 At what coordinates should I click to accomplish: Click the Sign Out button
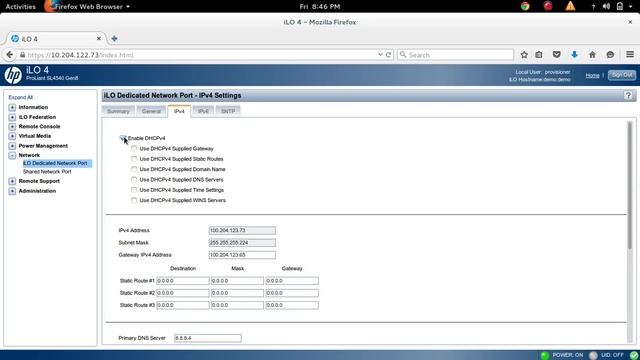pos(622,75)
